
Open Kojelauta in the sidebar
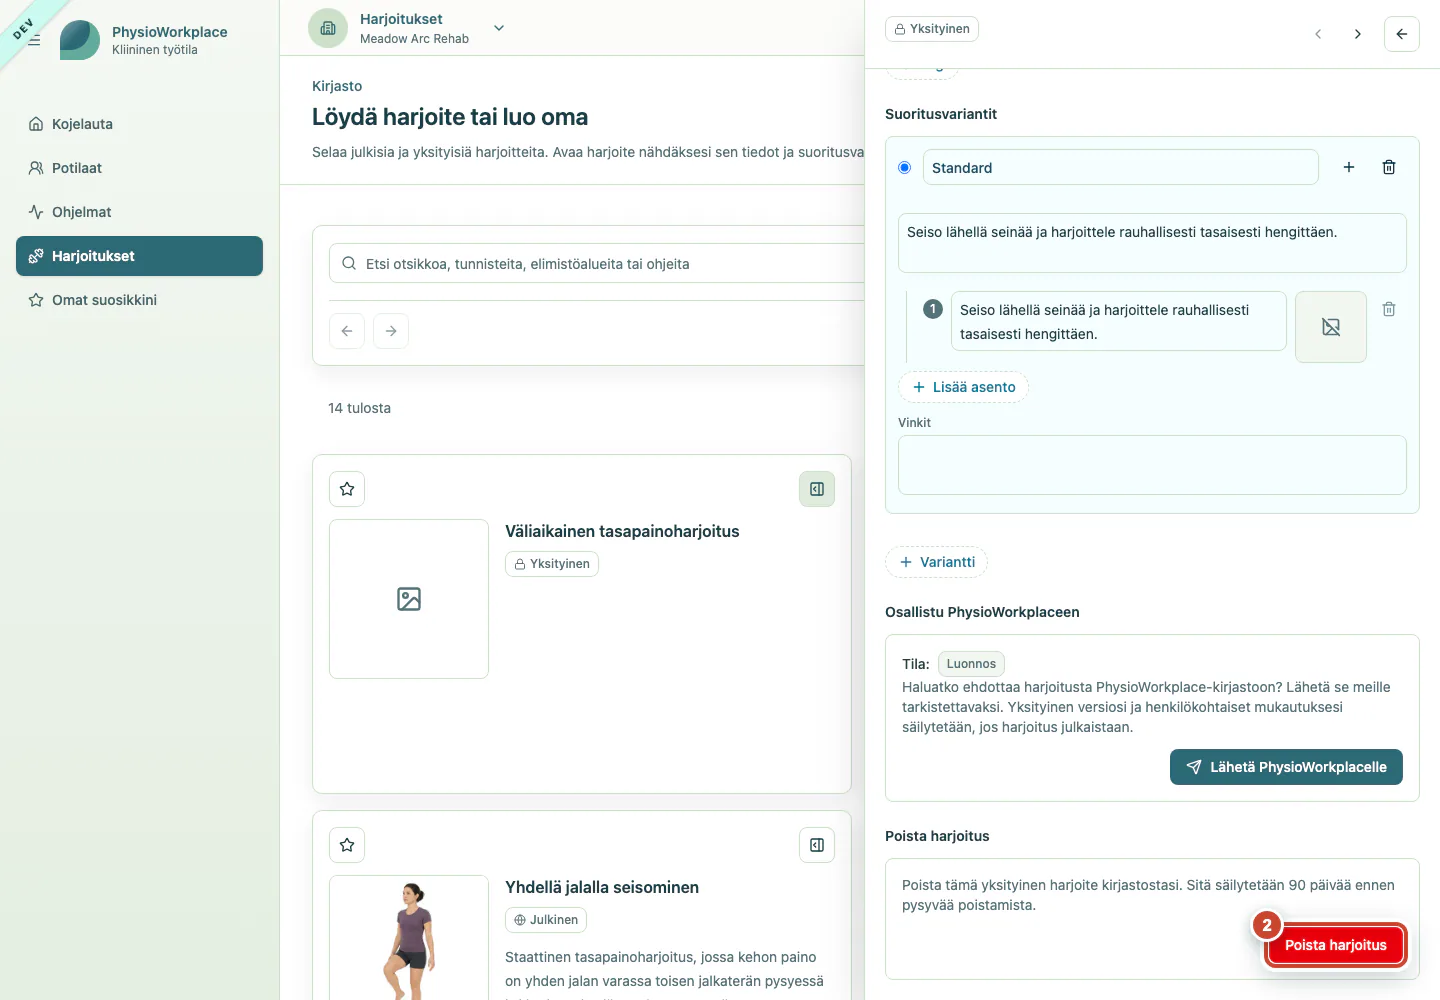pos(139,124)
